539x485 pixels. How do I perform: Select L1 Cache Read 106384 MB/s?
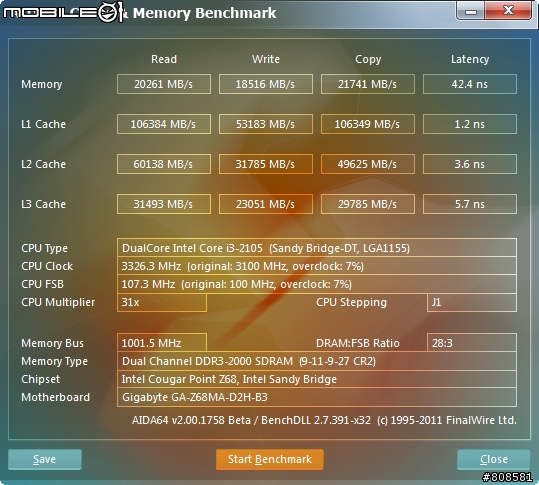pyautogui.click(x=164, y=124)
